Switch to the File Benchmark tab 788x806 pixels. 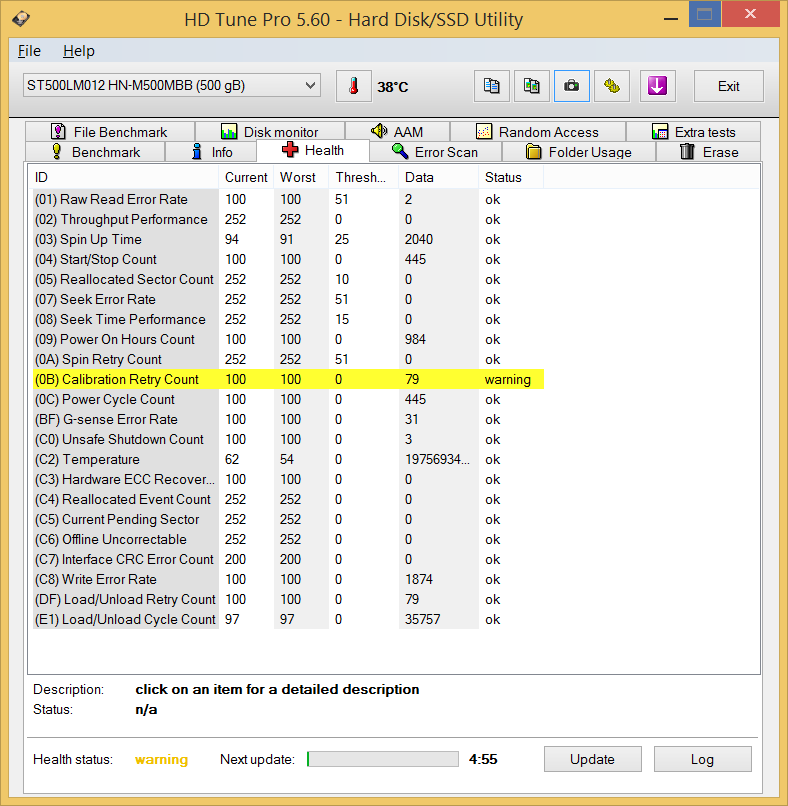point(109,132)
